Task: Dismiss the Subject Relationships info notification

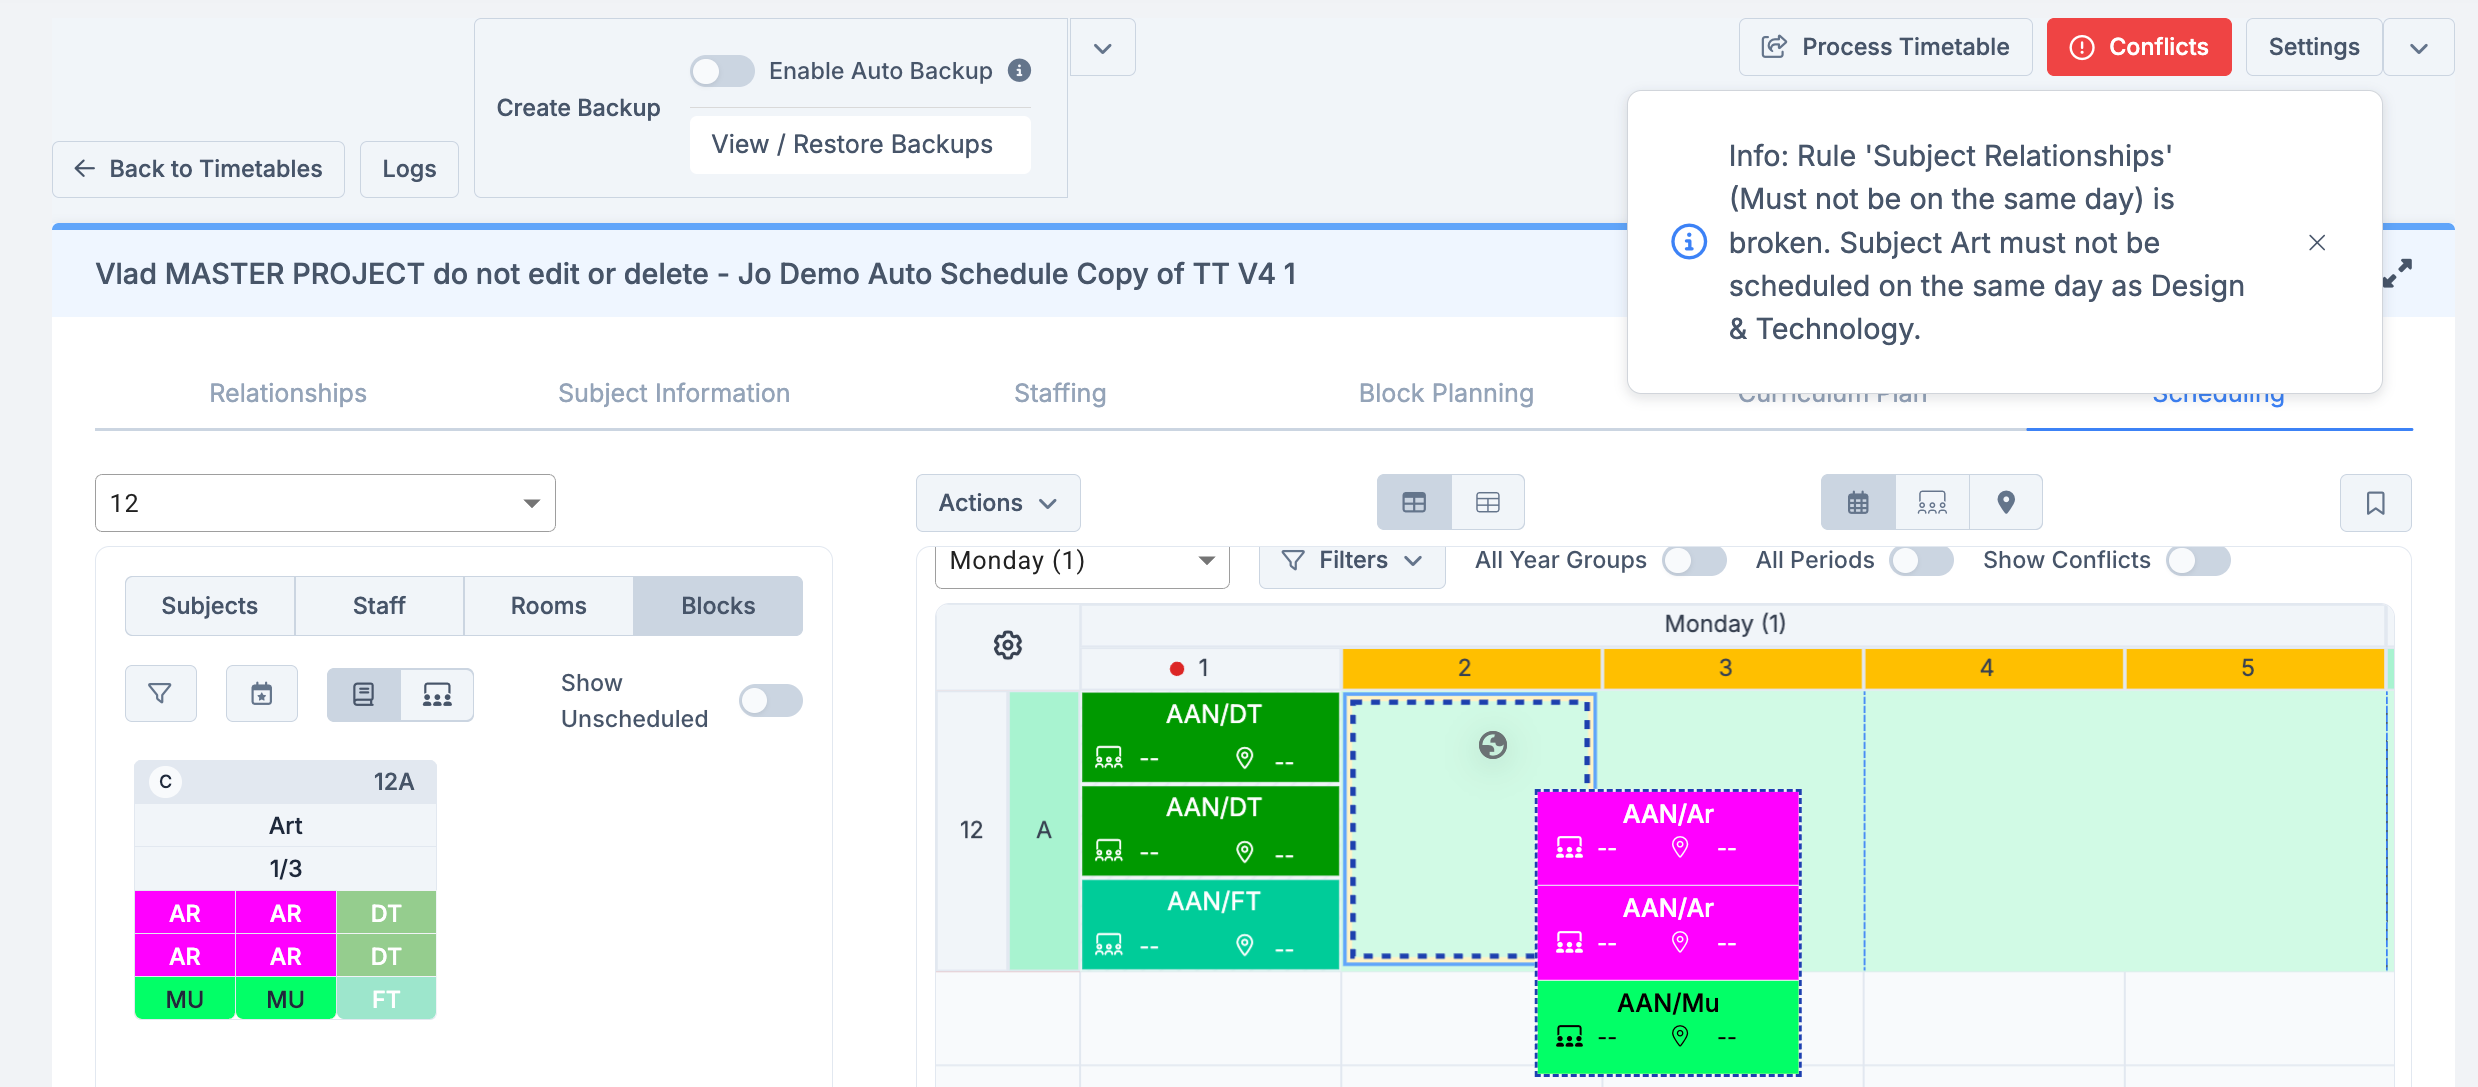Action: (x=2316, y=243)
